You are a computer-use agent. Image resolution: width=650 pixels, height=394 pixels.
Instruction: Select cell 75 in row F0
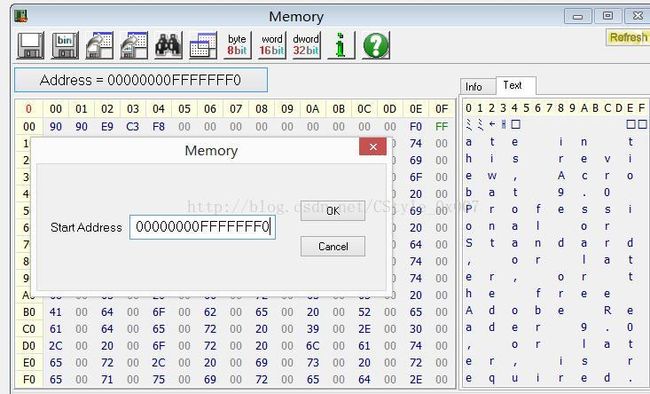(158, 379)
